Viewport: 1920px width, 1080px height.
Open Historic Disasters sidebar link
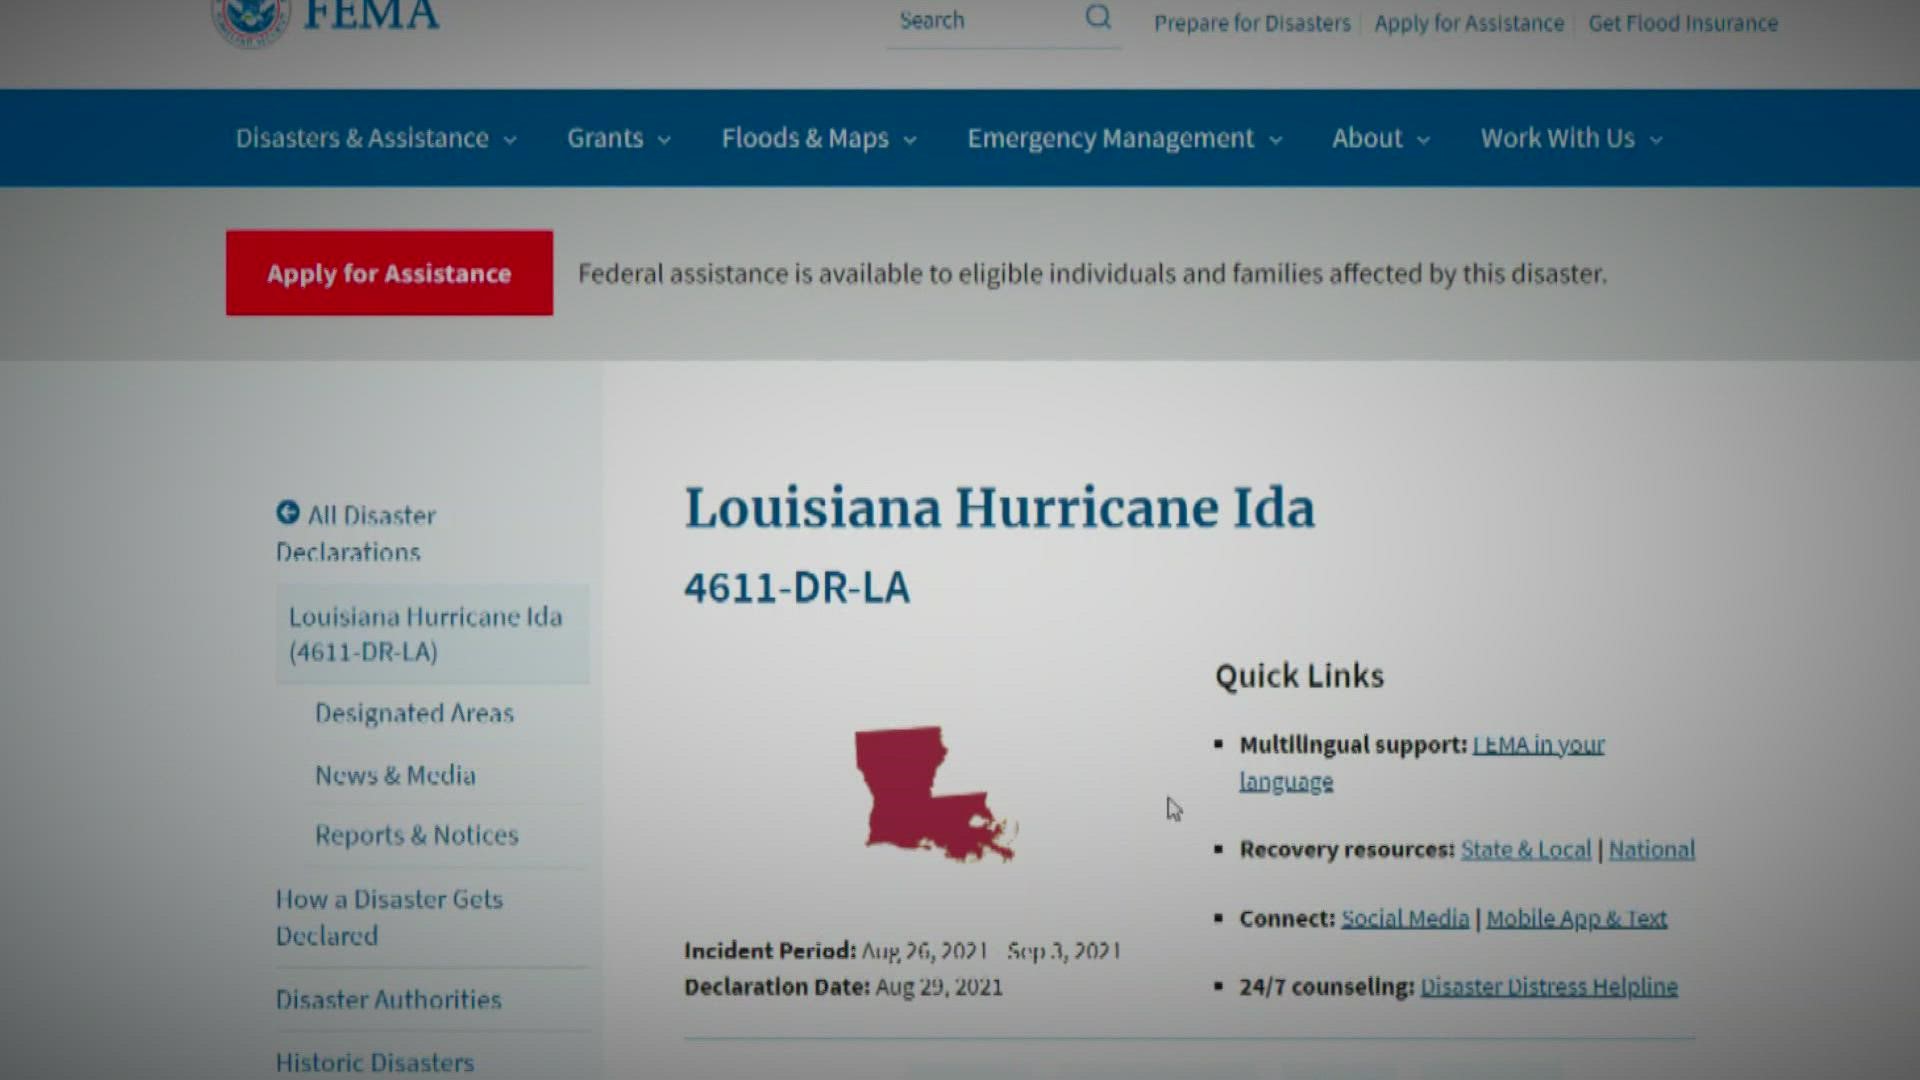tap(375, 1062)
